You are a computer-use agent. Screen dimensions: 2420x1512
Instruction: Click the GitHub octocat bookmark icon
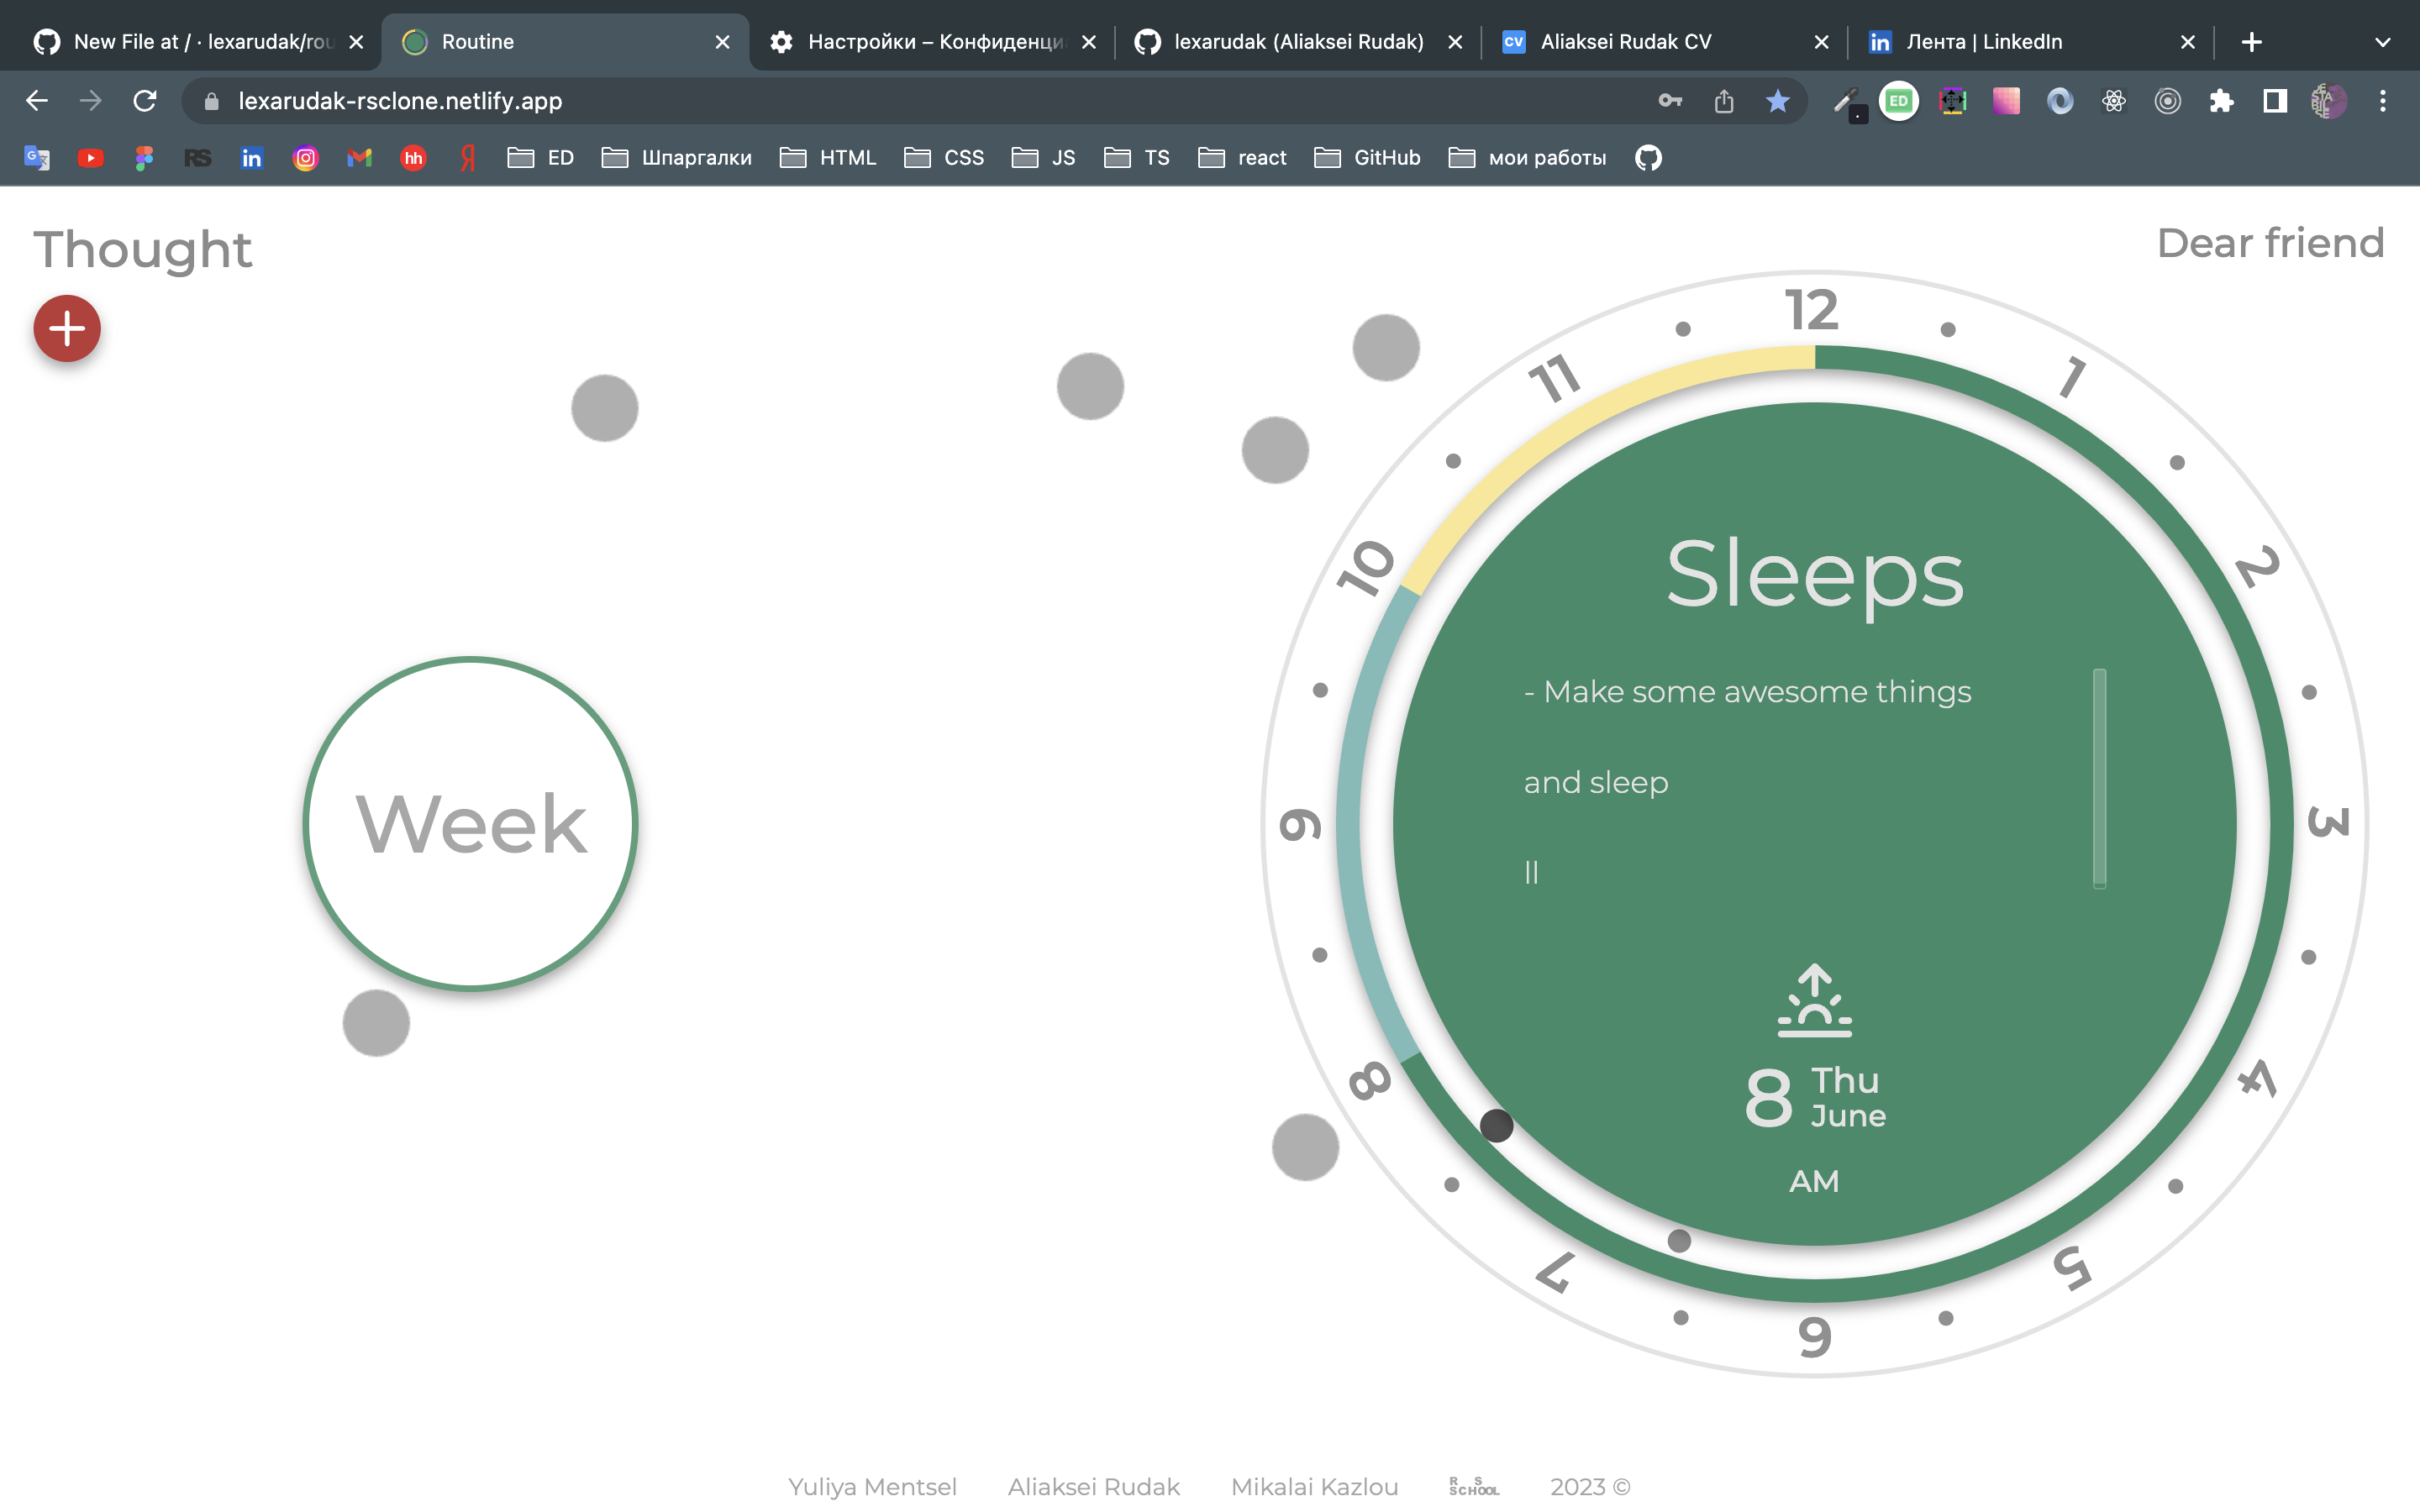1648,158
